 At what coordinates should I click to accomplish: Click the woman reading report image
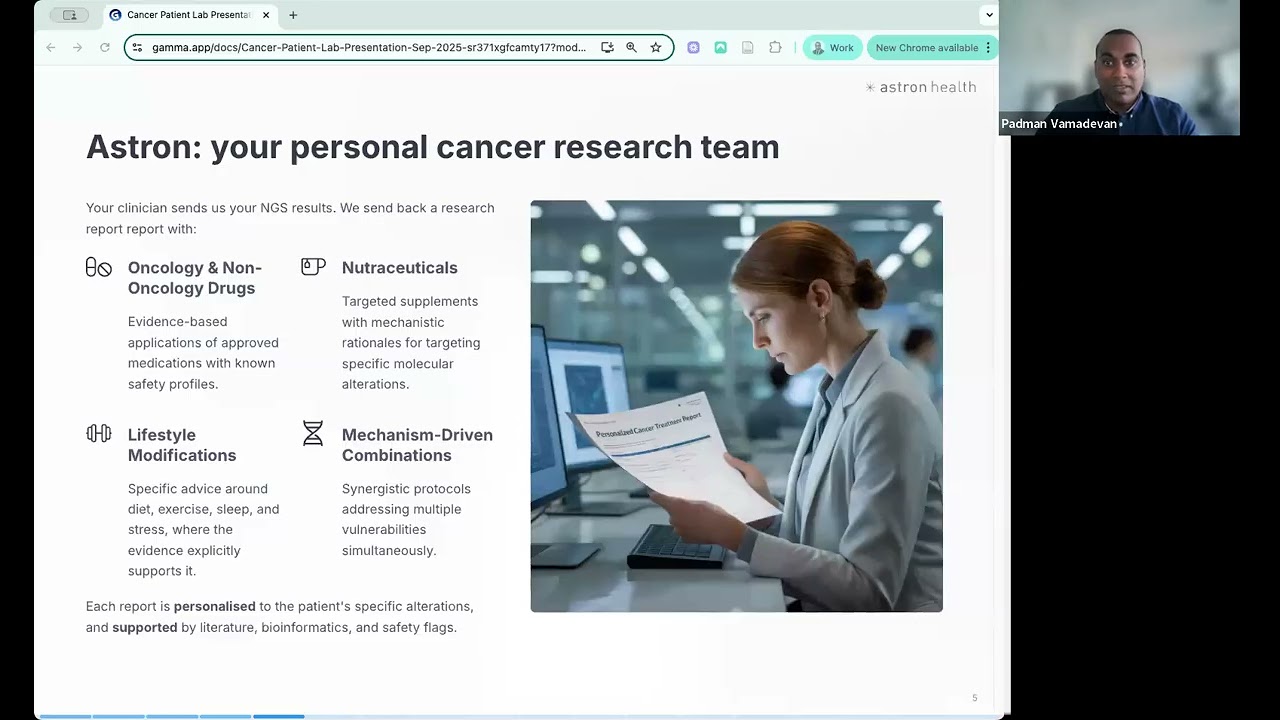click(737, 406)
